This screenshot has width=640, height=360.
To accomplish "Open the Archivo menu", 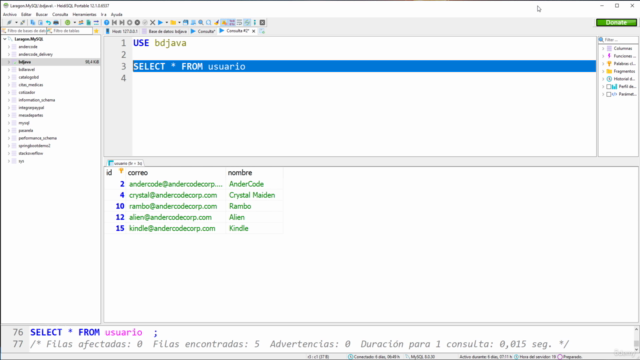I will tap(10, 14).
